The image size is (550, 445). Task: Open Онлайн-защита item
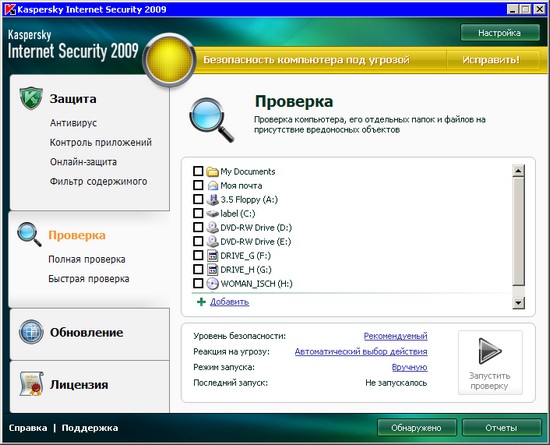click(x=83, y=162)
